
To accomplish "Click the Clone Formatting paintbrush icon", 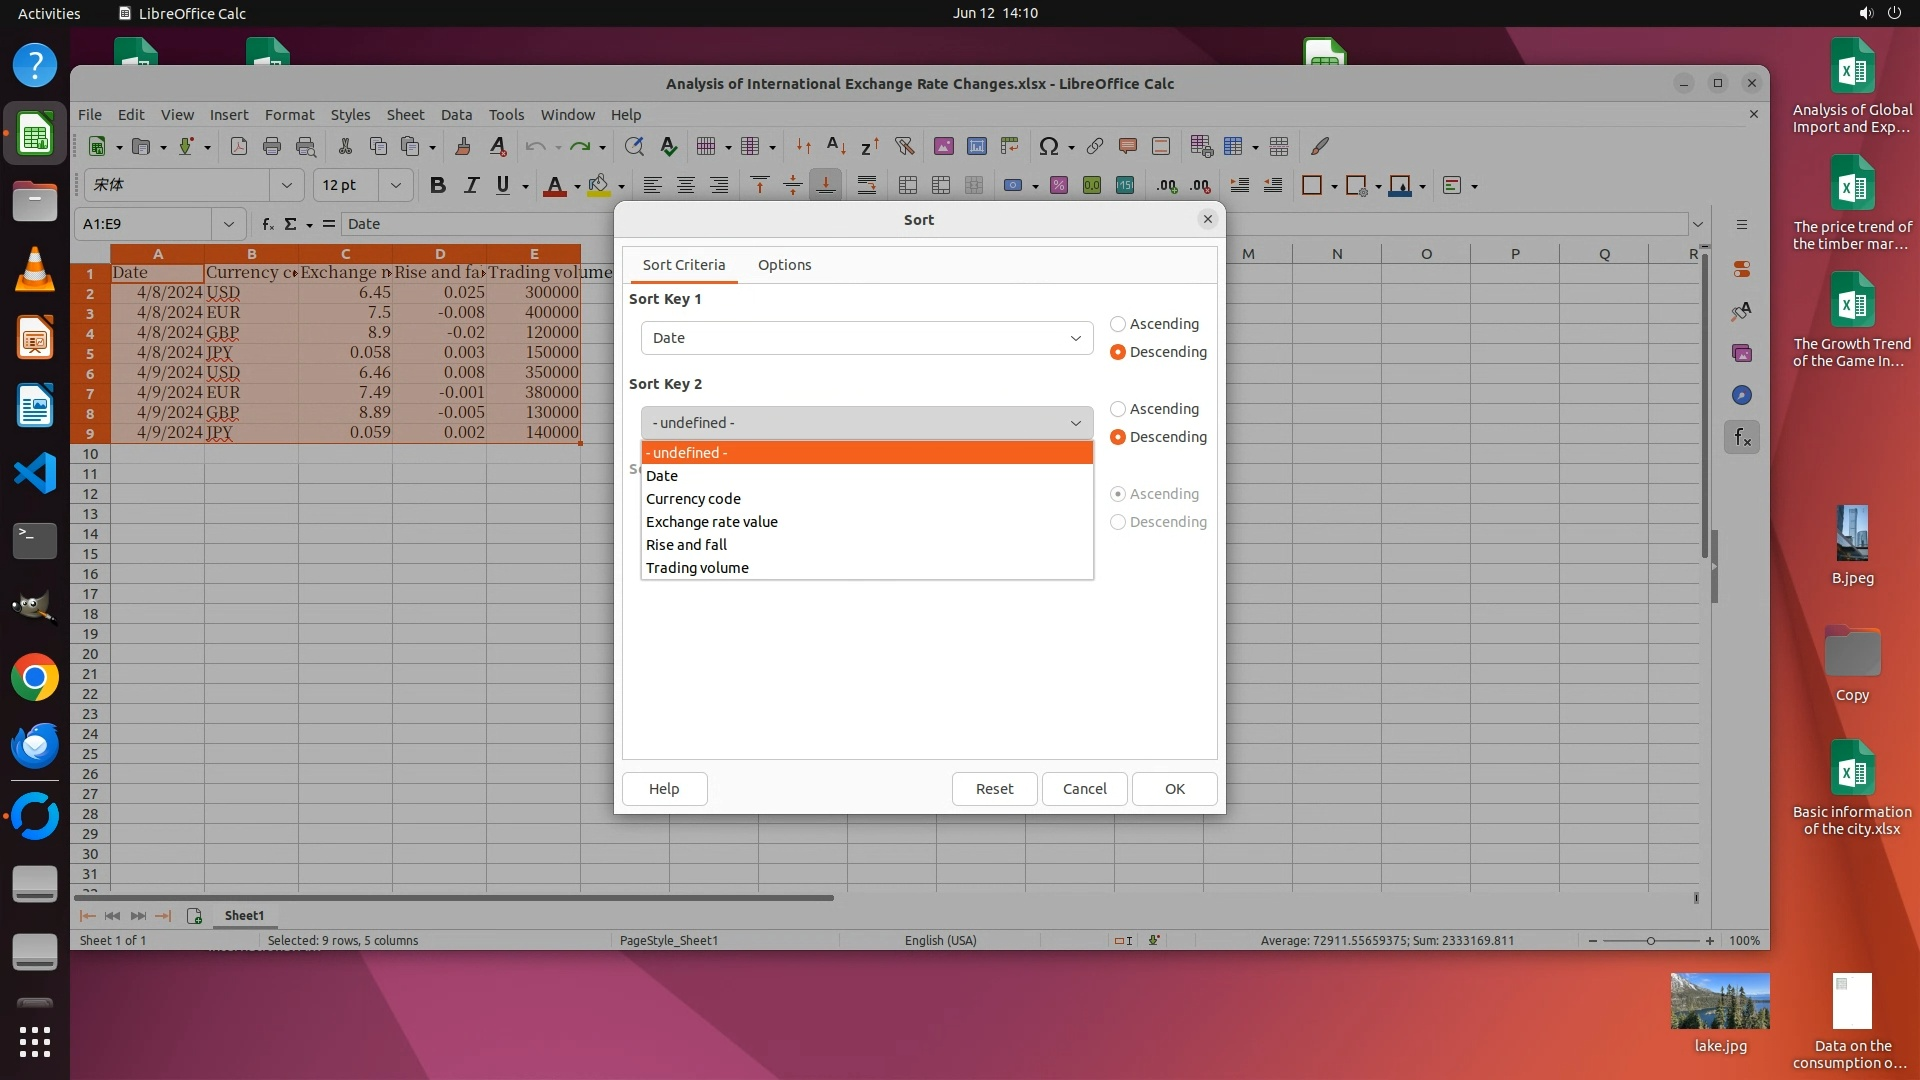I will (x=463, y=146).
